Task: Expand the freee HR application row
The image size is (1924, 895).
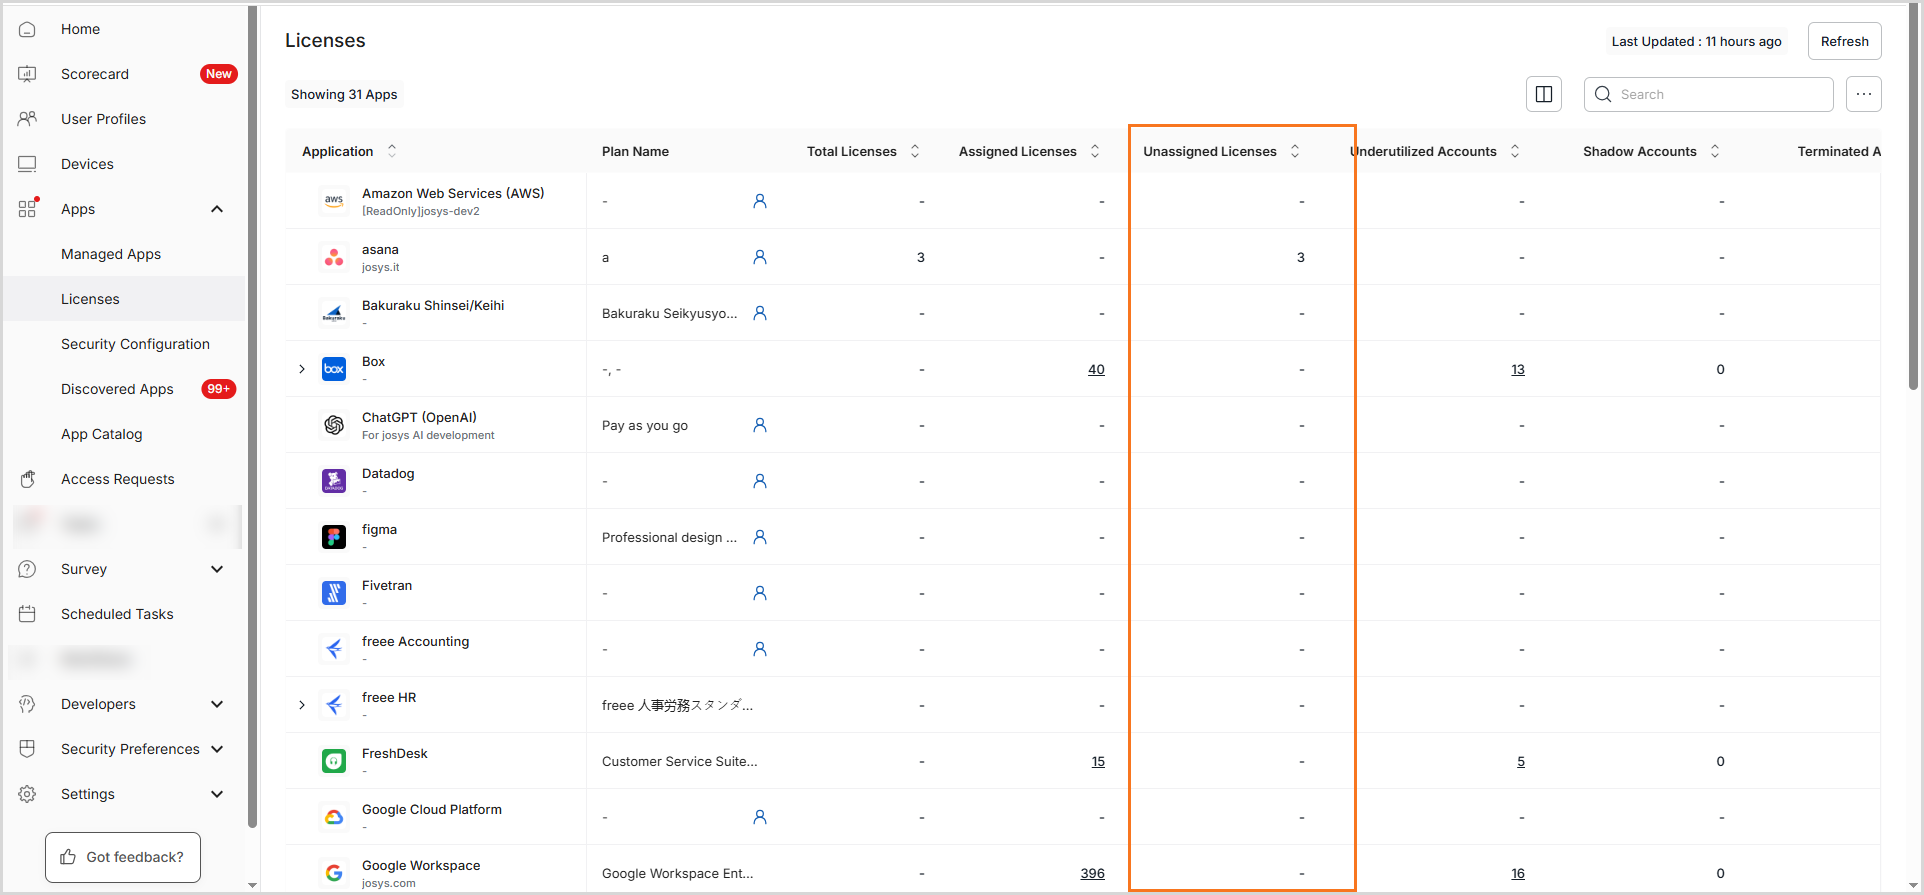Action: pos(302,705)
